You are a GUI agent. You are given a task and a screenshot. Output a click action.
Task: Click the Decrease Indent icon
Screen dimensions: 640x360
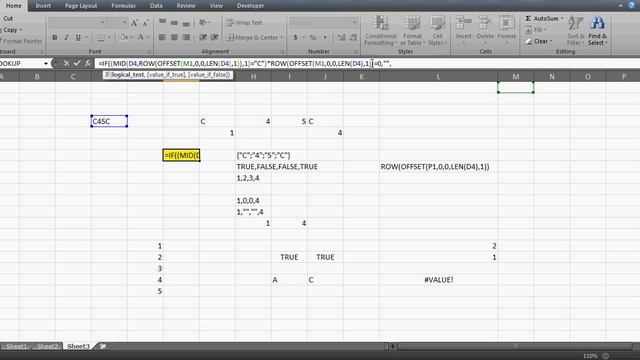tap(203, 38)
